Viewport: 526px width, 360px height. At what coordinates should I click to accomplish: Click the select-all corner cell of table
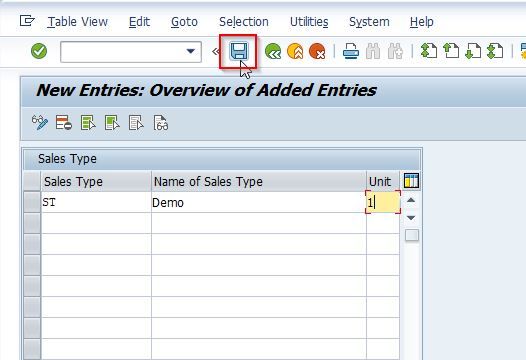[x=32, y=181]
